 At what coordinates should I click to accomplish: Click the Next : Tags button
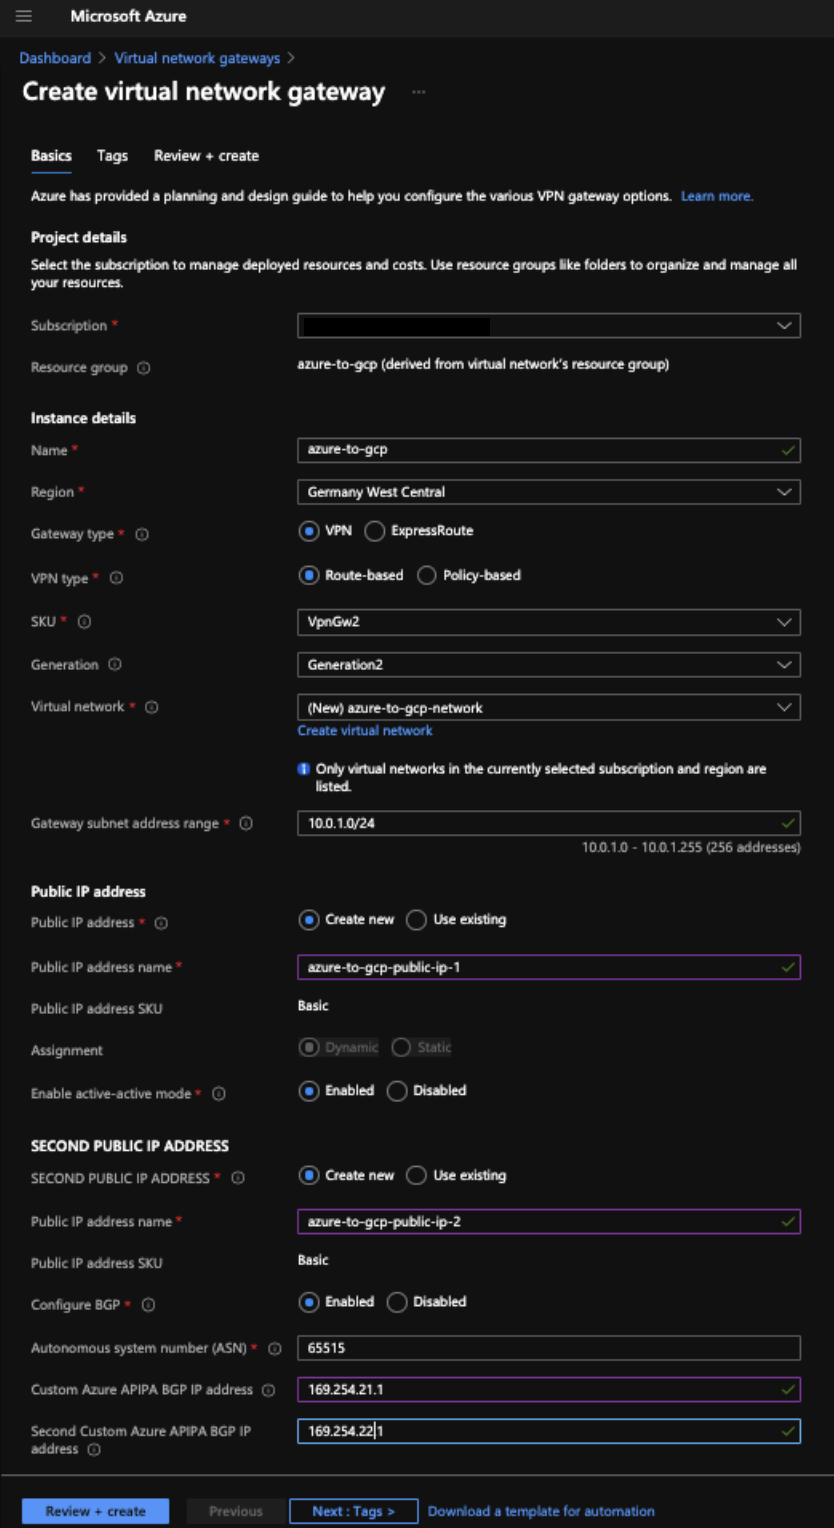coord(353,1511)
